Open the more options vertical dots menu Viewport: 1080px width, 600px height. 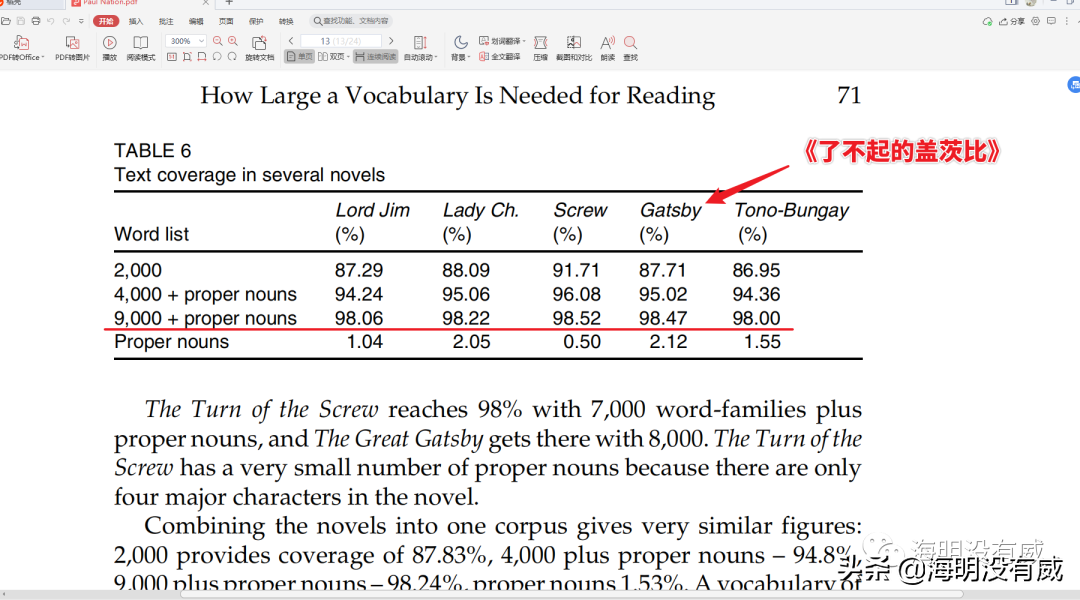[1067, 21]
